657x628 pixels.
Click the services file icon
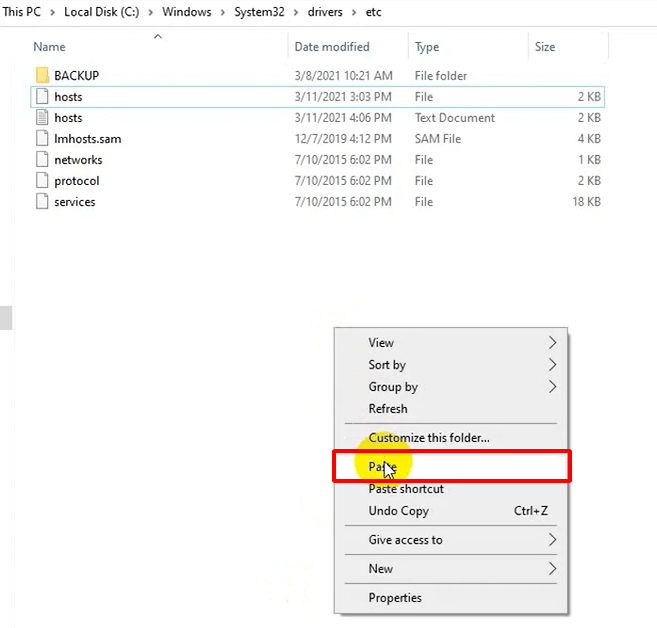42,202
